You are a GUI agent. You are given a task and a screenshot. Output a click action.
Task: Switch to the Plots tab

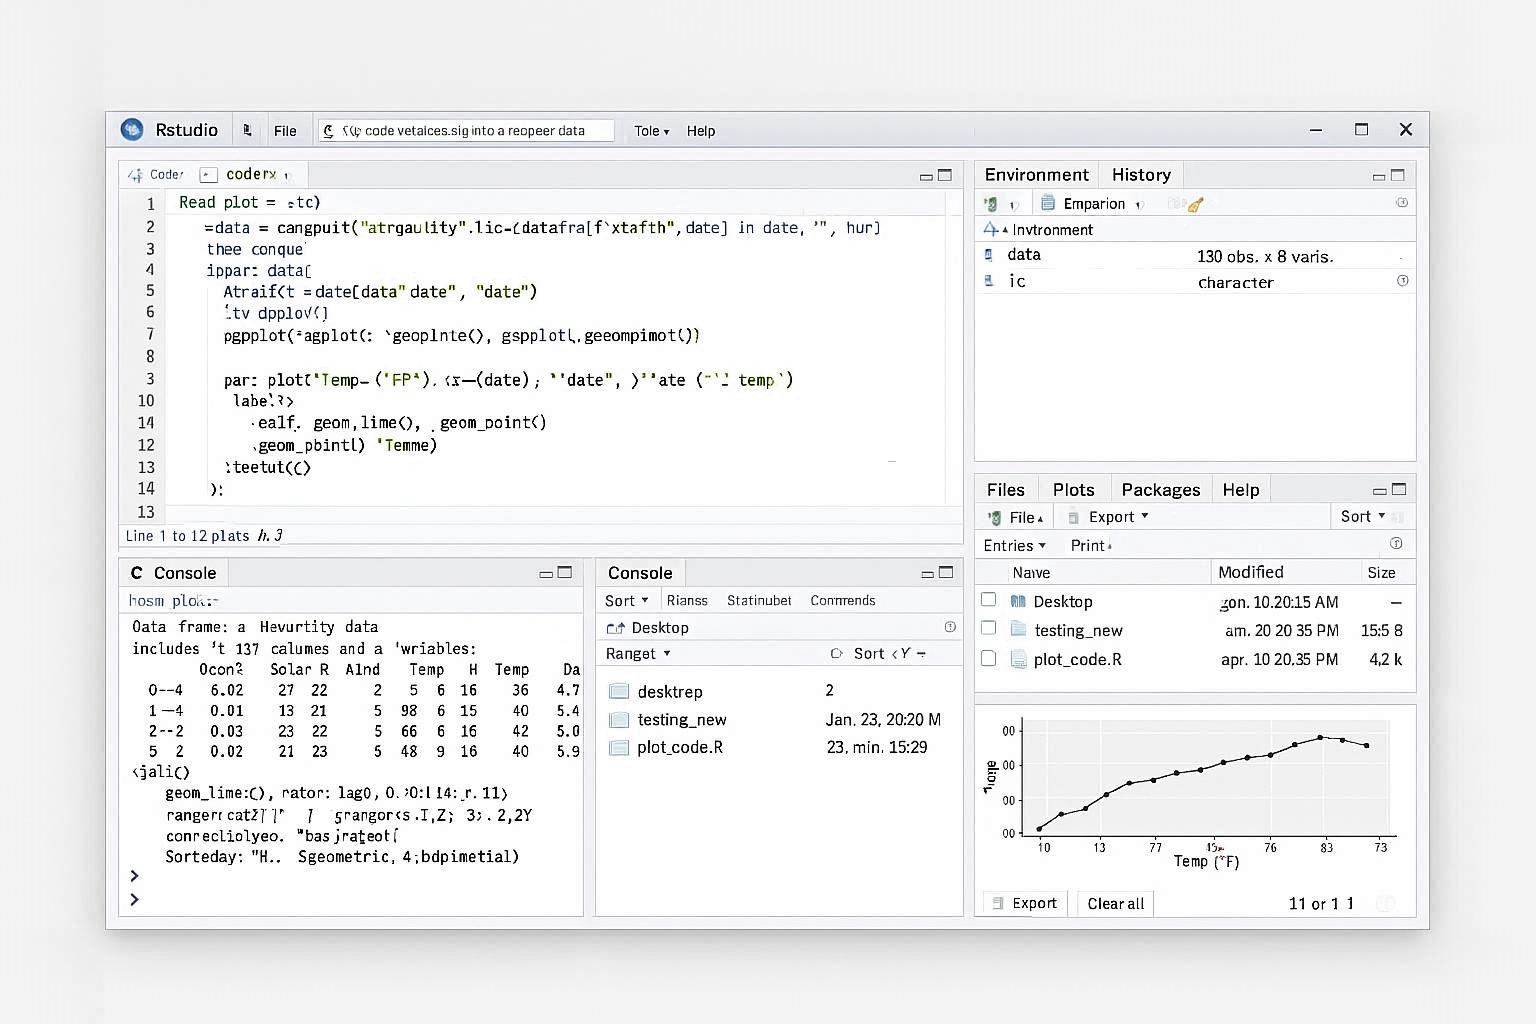coord(1074,490)
